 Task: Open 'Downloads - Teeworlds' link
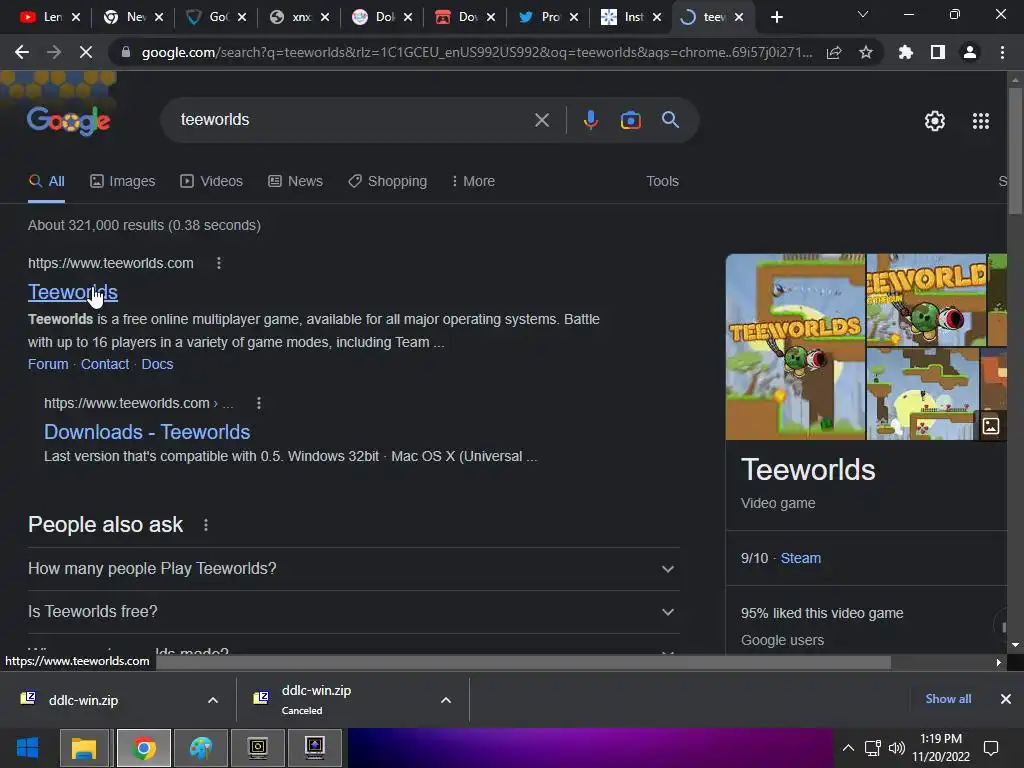(147, 432)
